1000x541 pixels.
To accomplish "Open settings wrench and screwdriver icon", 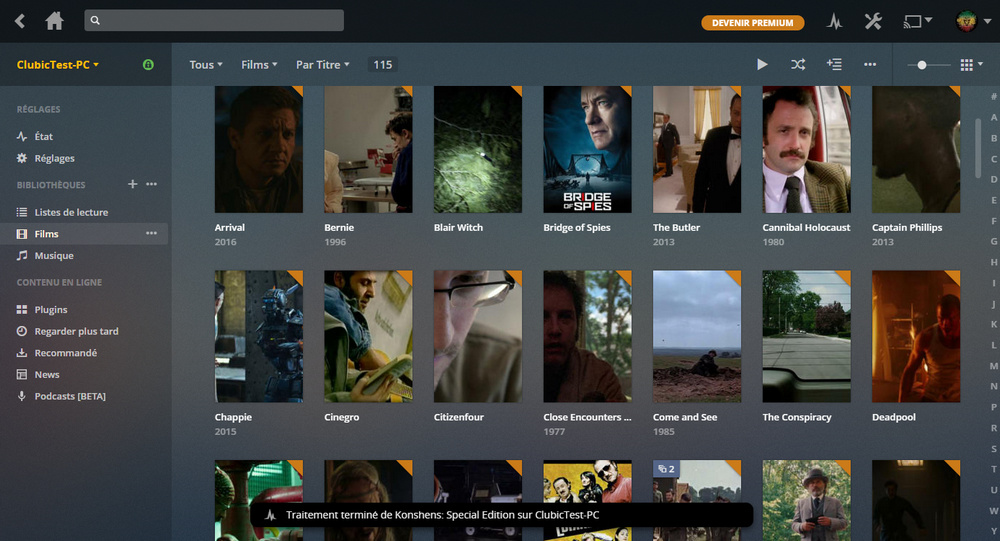I will (x=872, y=22).
